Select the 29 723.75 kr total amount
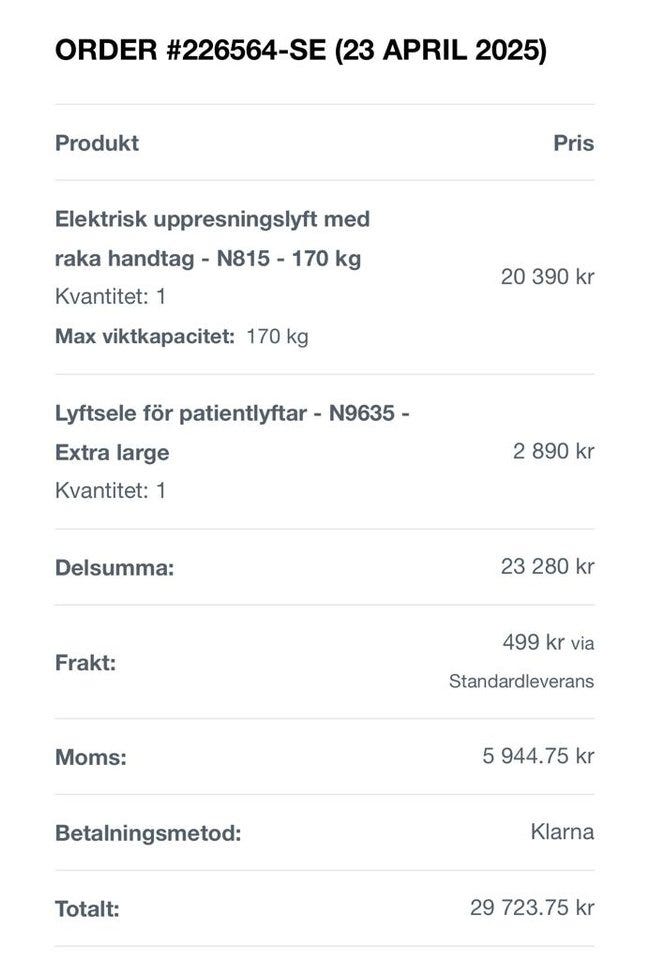This screenshot has width=650, height=960. [532, 908]
